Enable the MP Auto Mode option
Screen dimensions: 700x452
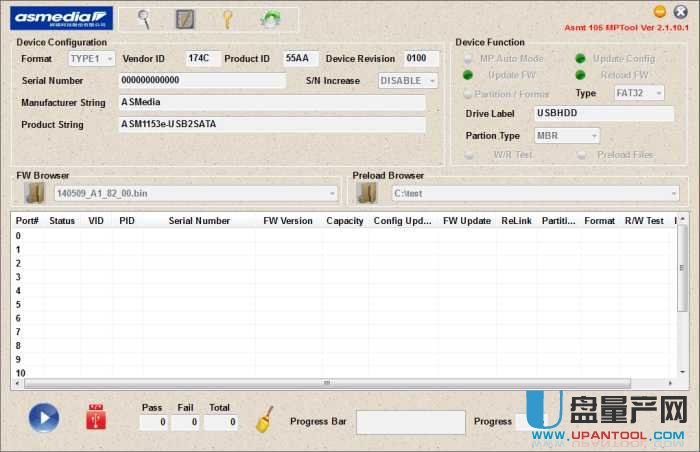pyautogui.click(x=470, y=59)
